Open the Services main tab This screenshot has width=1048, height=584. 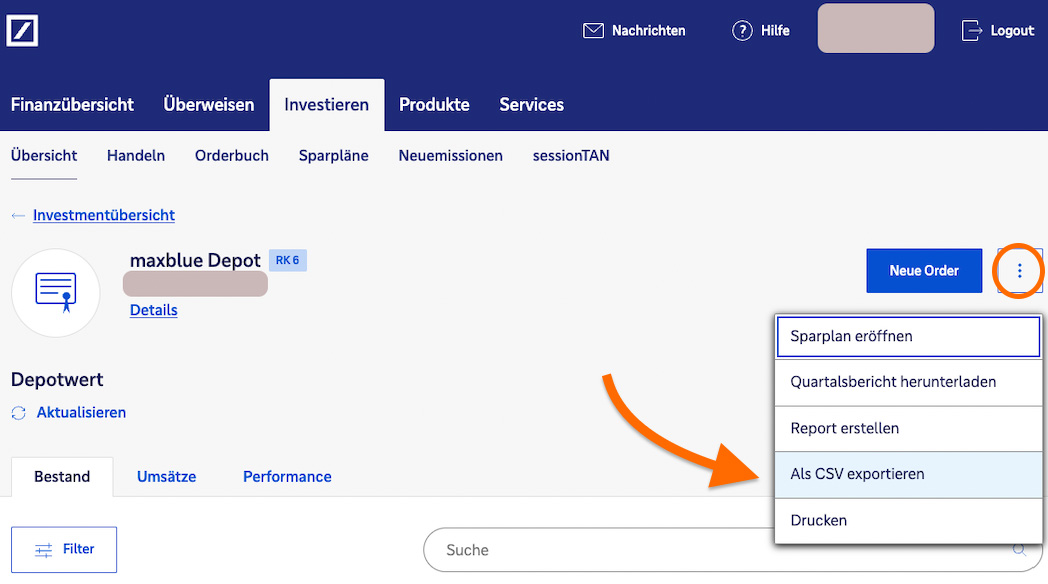(x=531, y=105)
